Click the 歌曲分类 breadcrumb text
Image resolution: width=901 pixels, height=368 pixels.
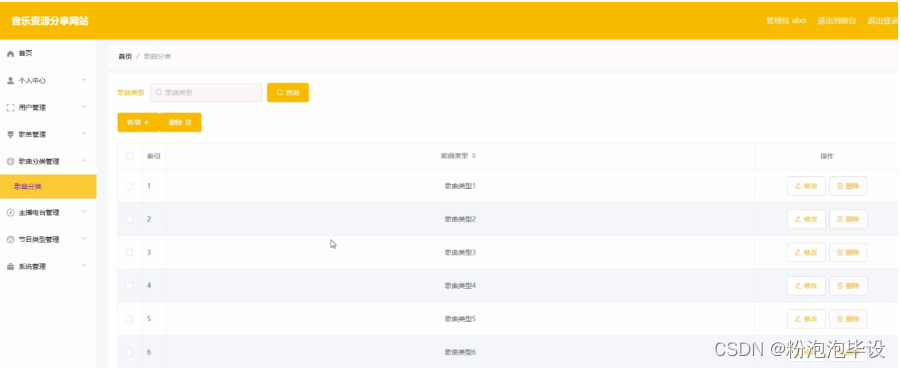pos(157,56)
